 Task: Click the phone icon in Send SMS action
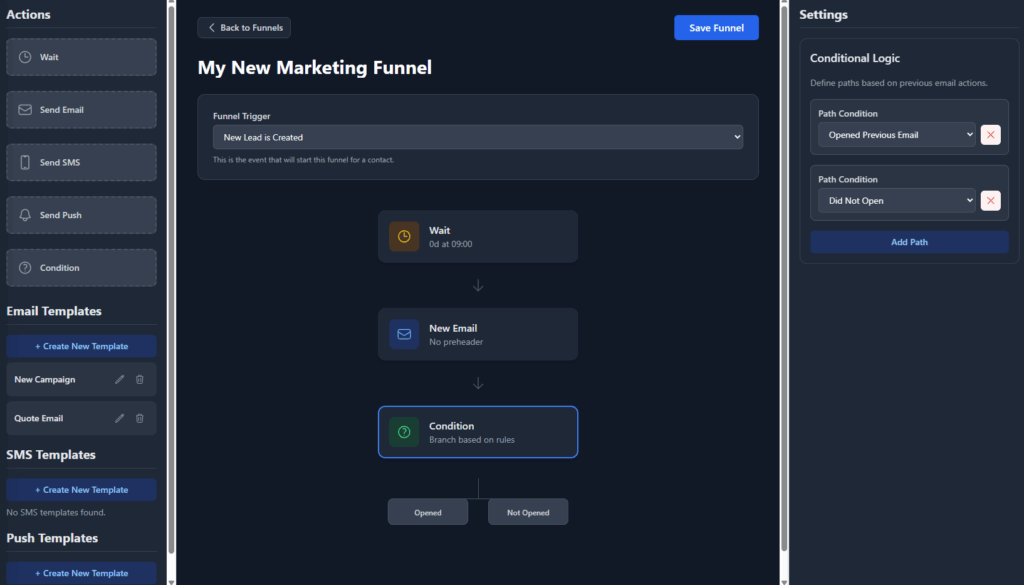(25, 162)
